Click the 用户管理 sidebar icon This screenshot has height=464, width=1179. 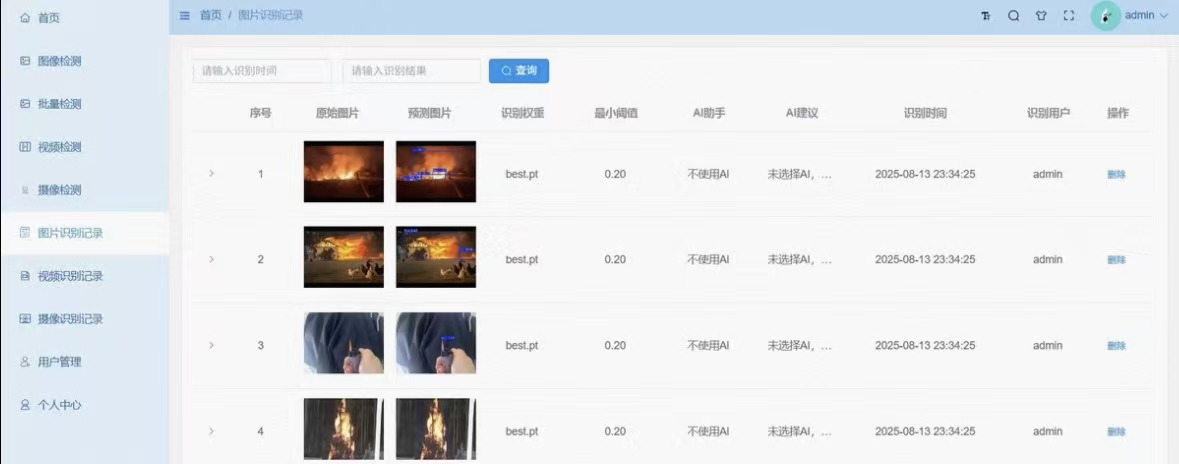25,362
